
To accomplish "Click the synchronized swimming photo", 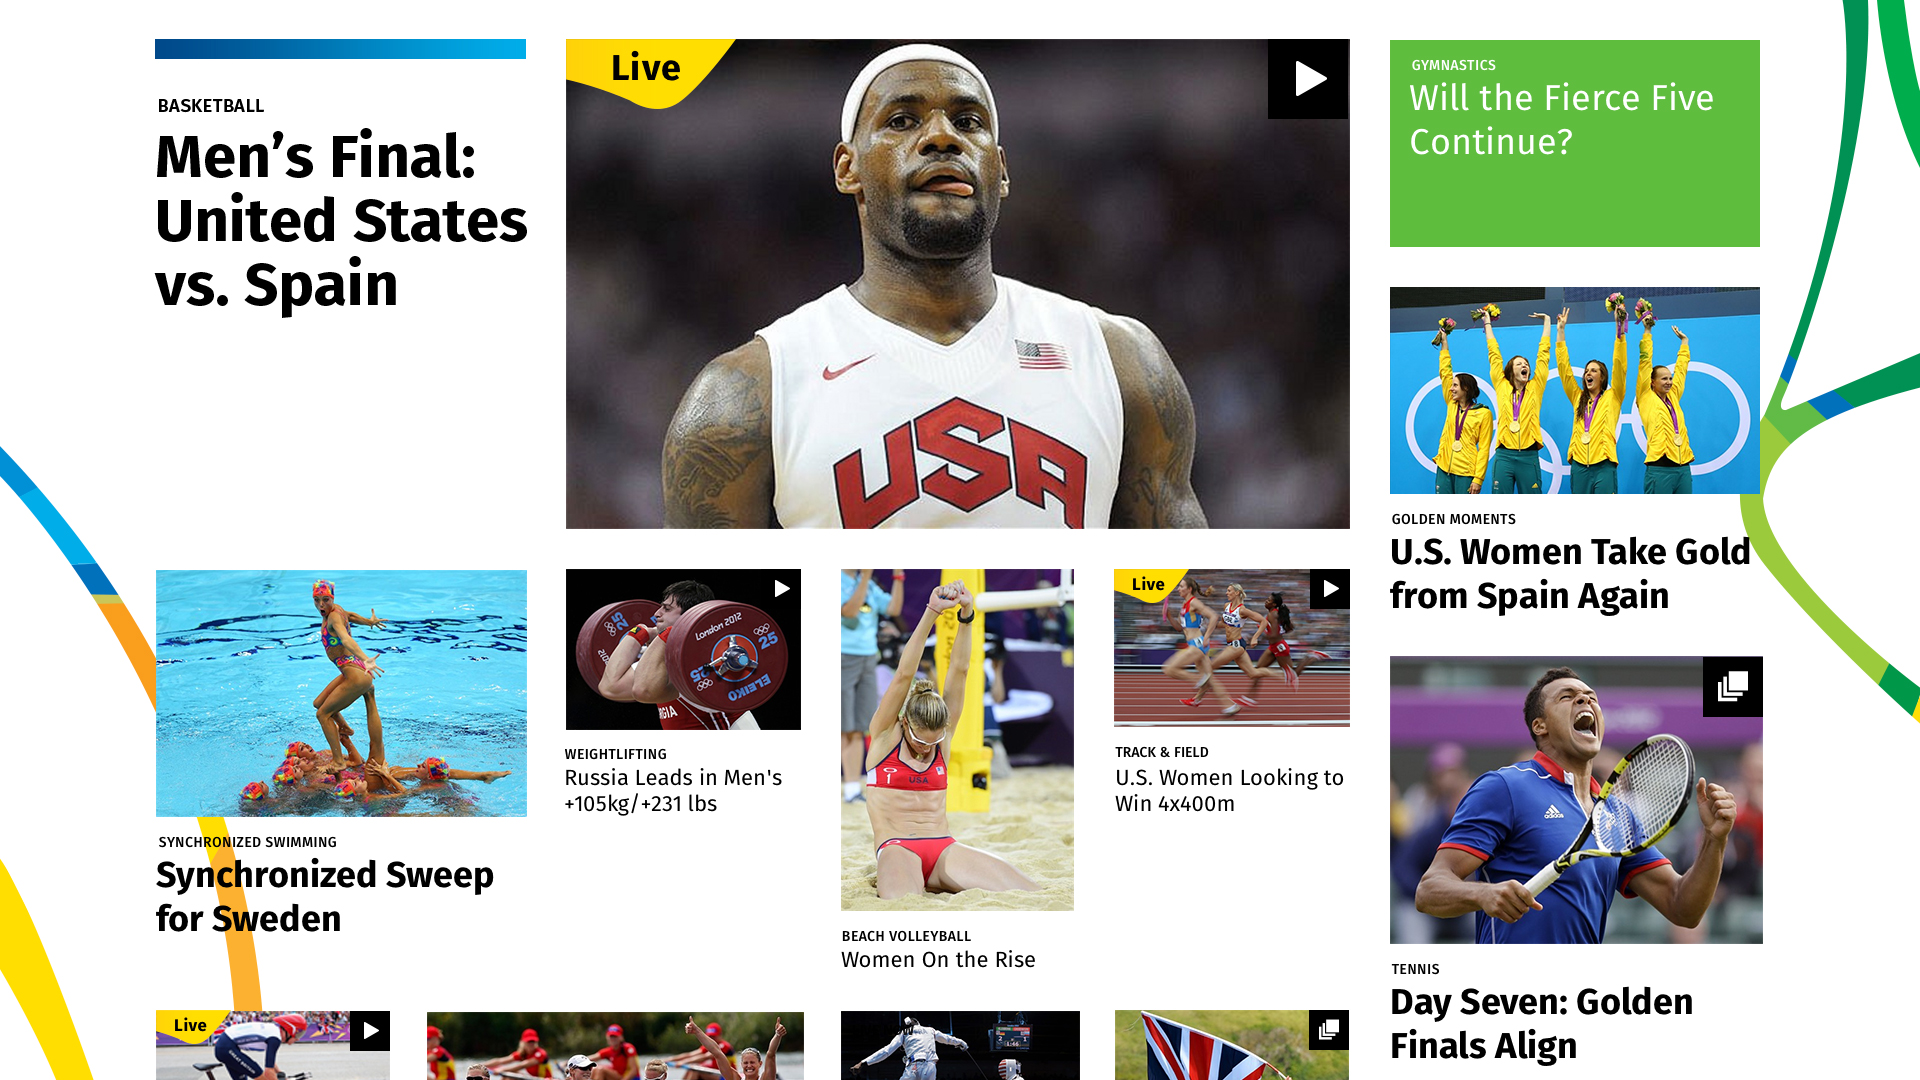I will (341, 693).
